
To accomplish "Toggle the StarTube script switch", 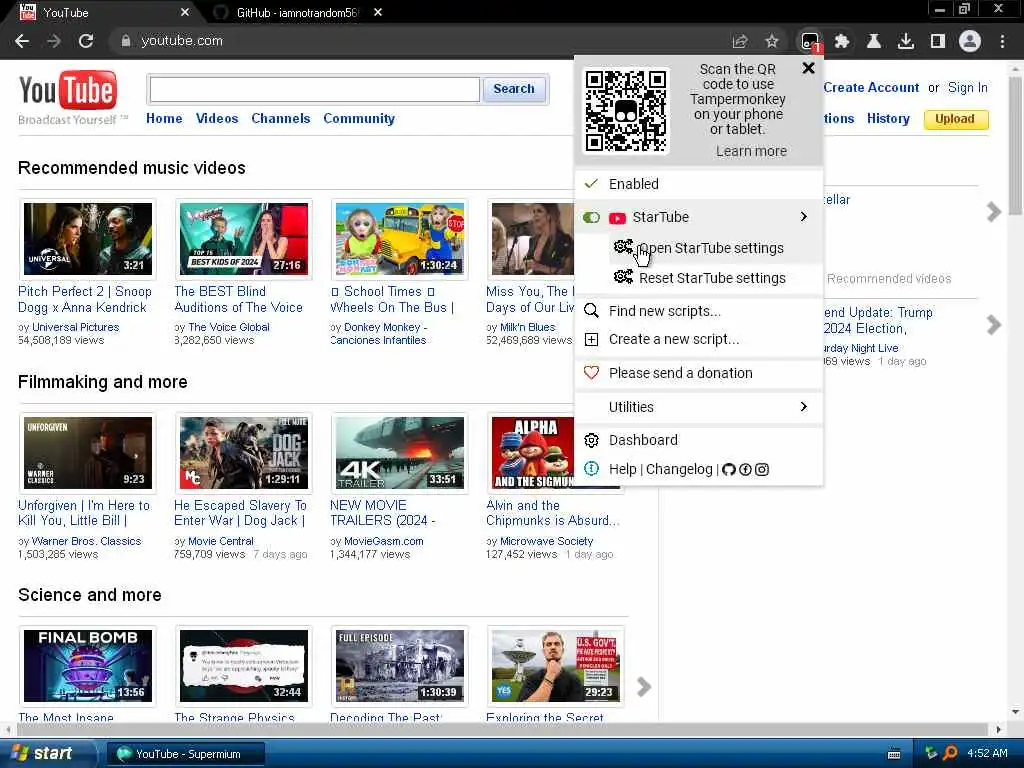I will [x=591, y=217].
